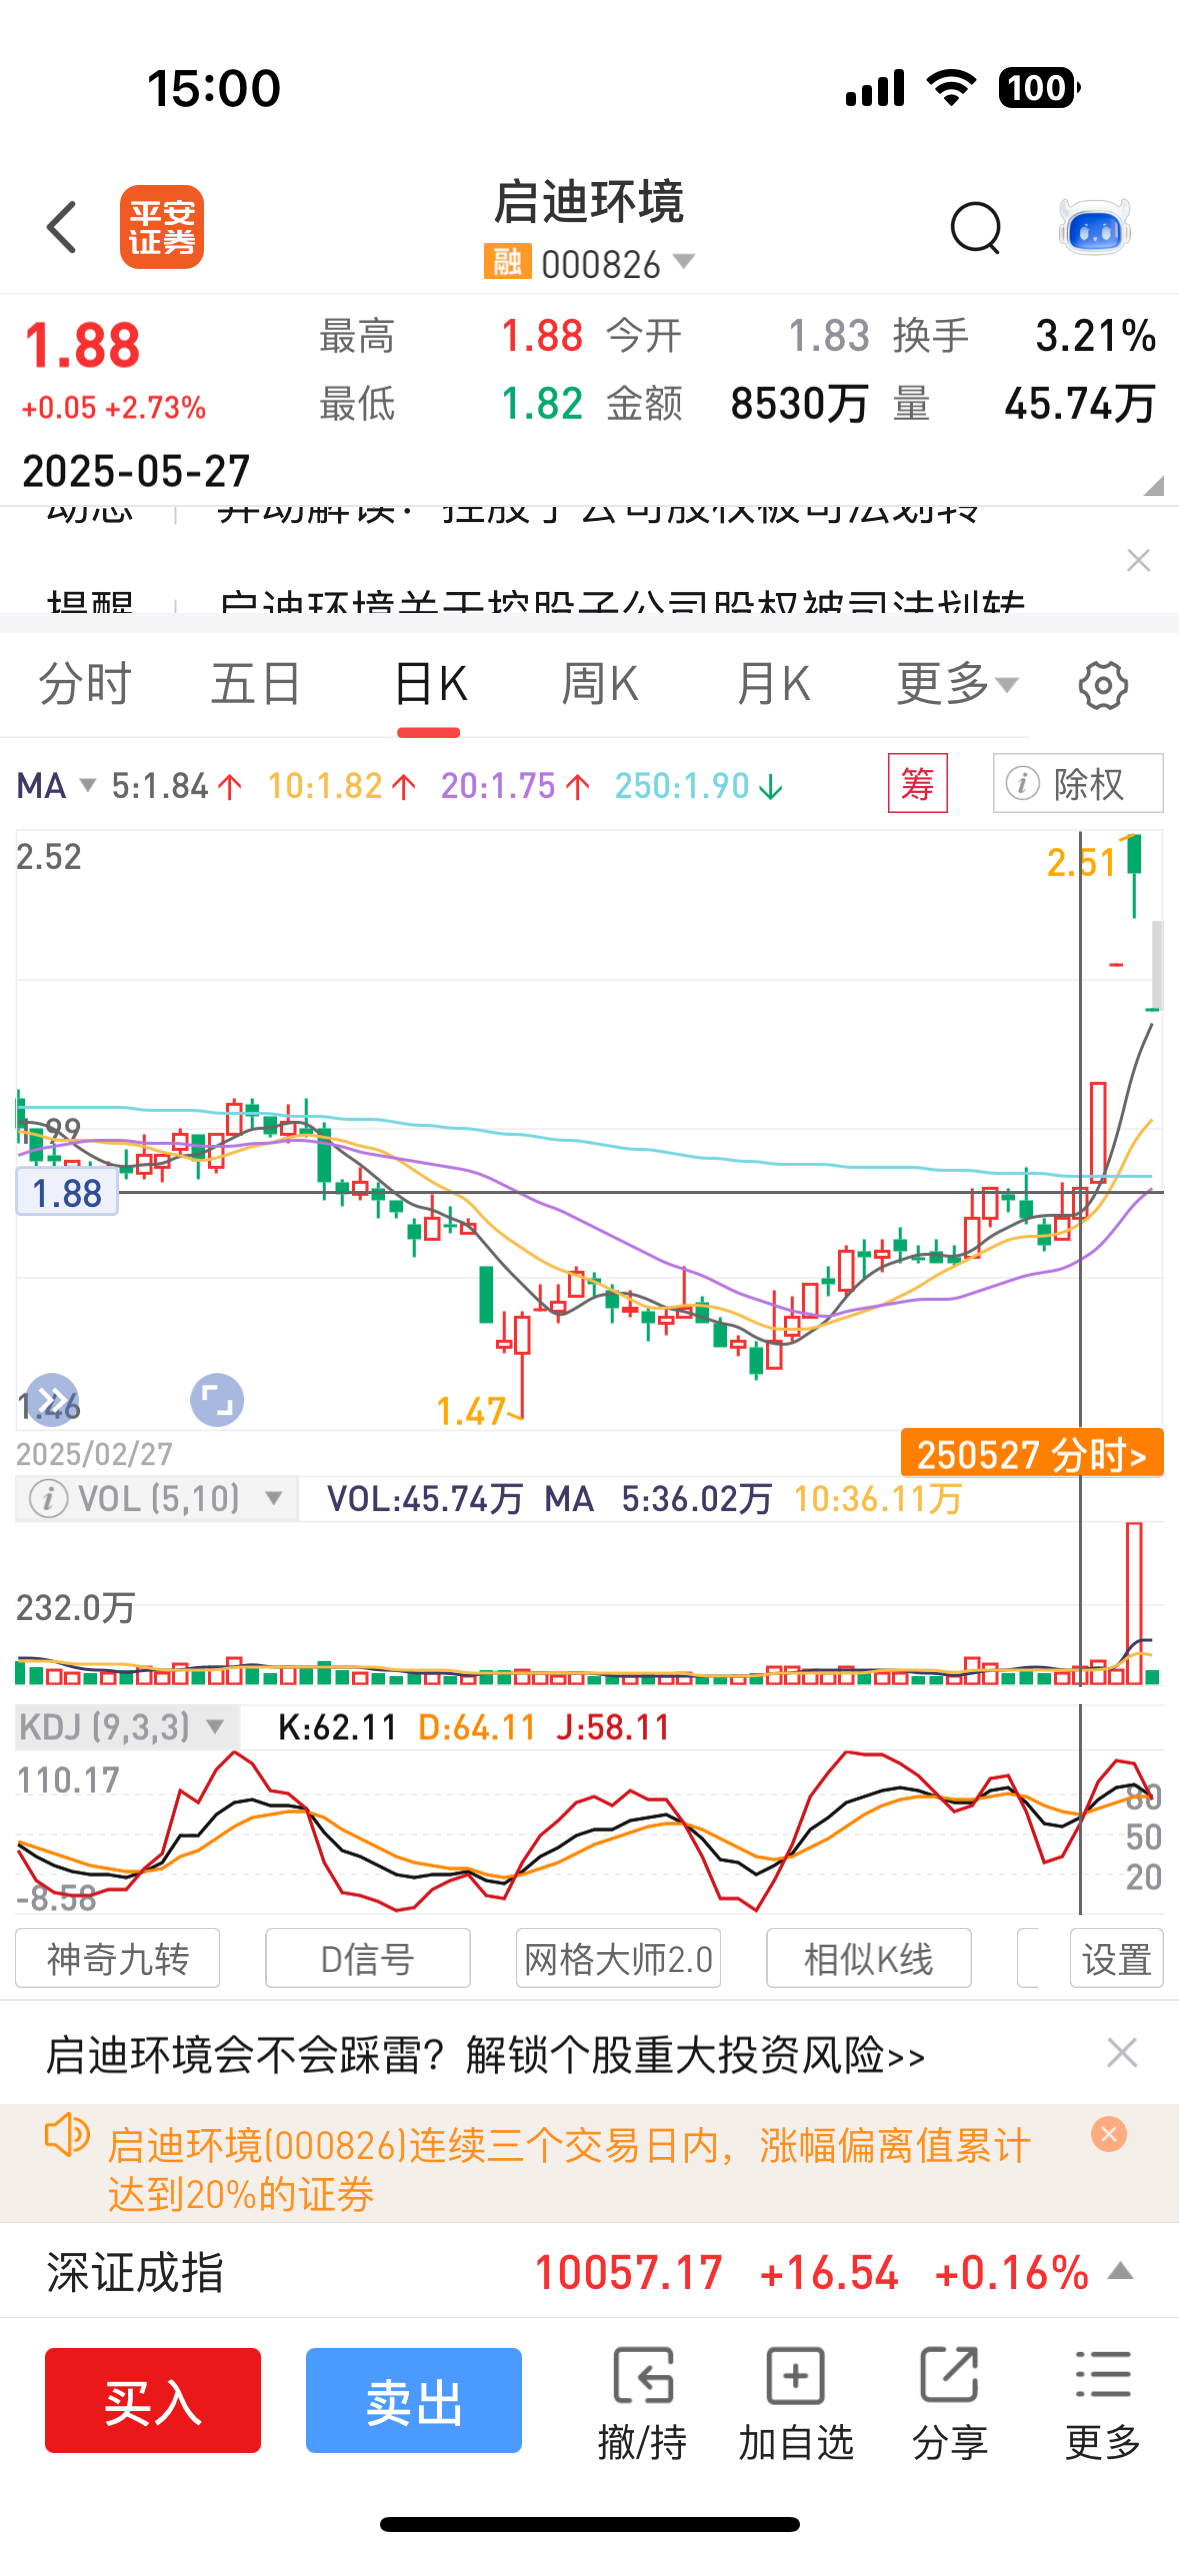1179x2556 pixels.
Task: Read the 涨幅偏离值 alert message
Action: point(570,2169)
